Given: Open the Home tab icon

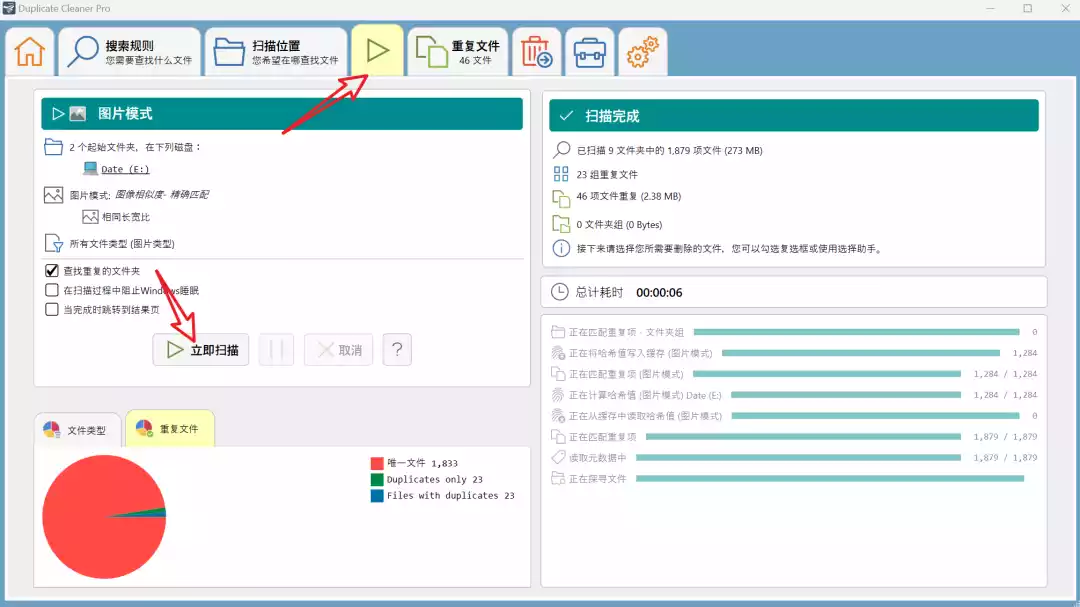Looking at the screenshot, I should click(x=30, y=52).
